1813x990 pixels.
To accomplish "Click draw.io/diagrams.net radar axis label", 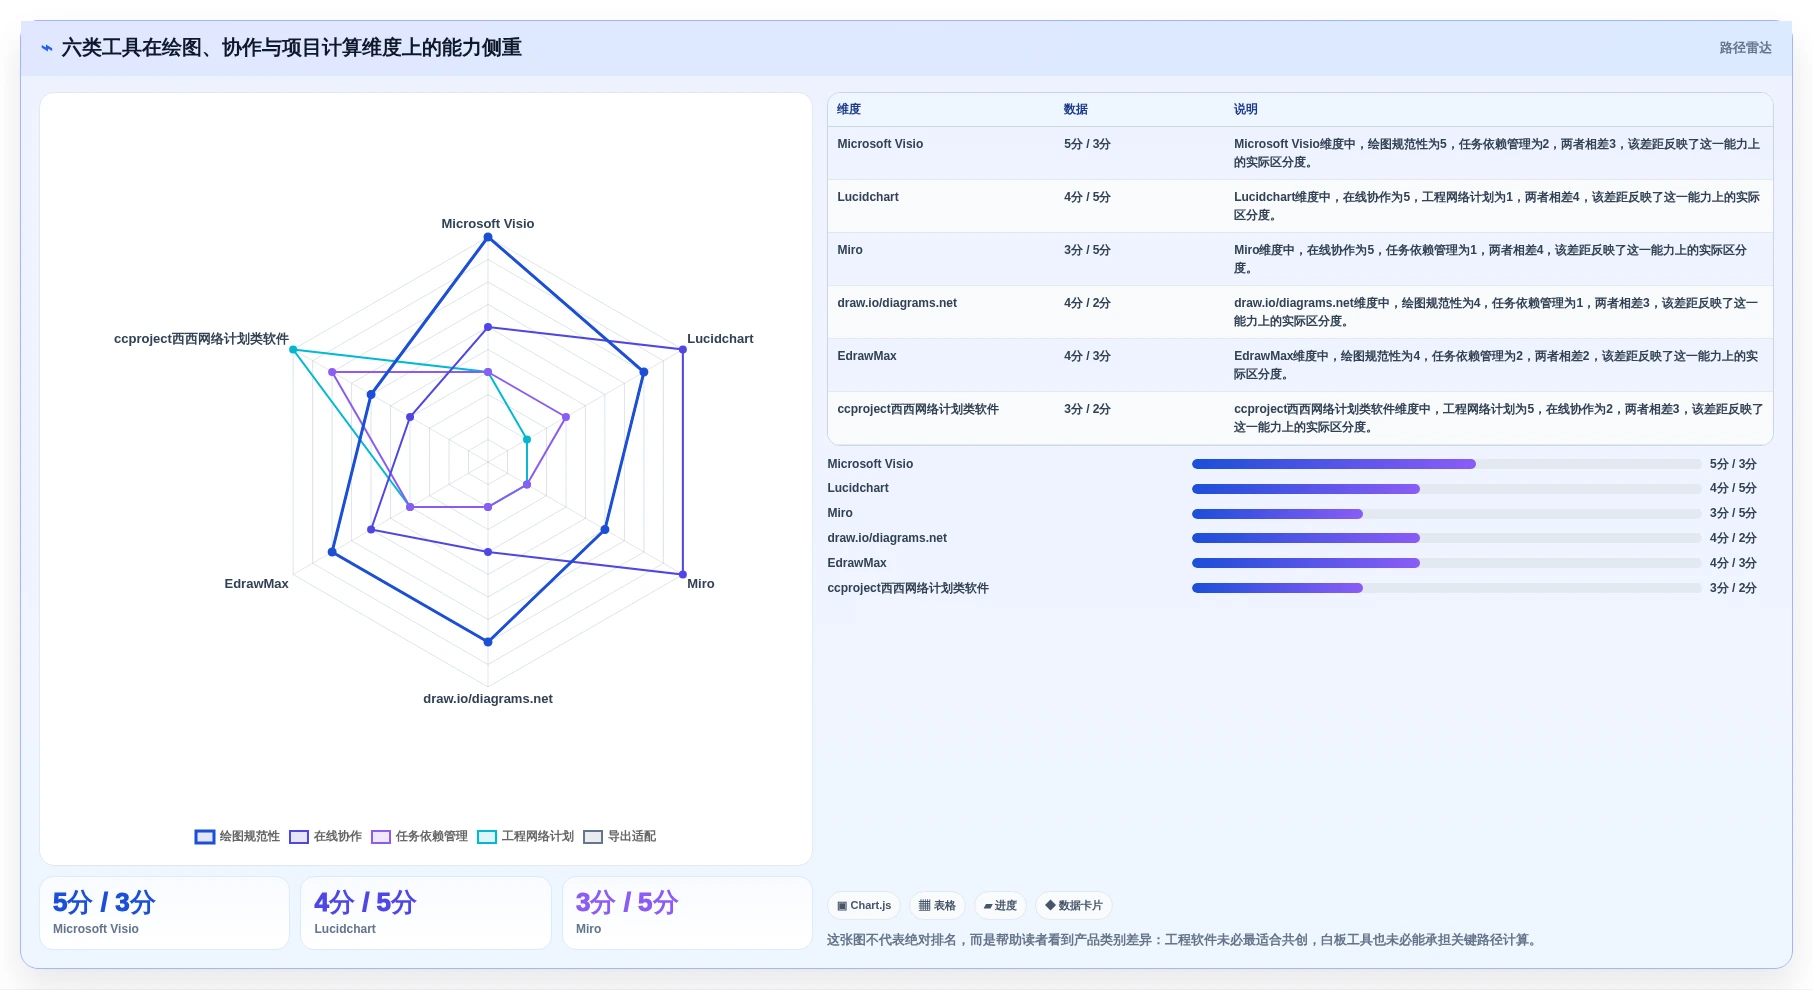I will (488, 699).
